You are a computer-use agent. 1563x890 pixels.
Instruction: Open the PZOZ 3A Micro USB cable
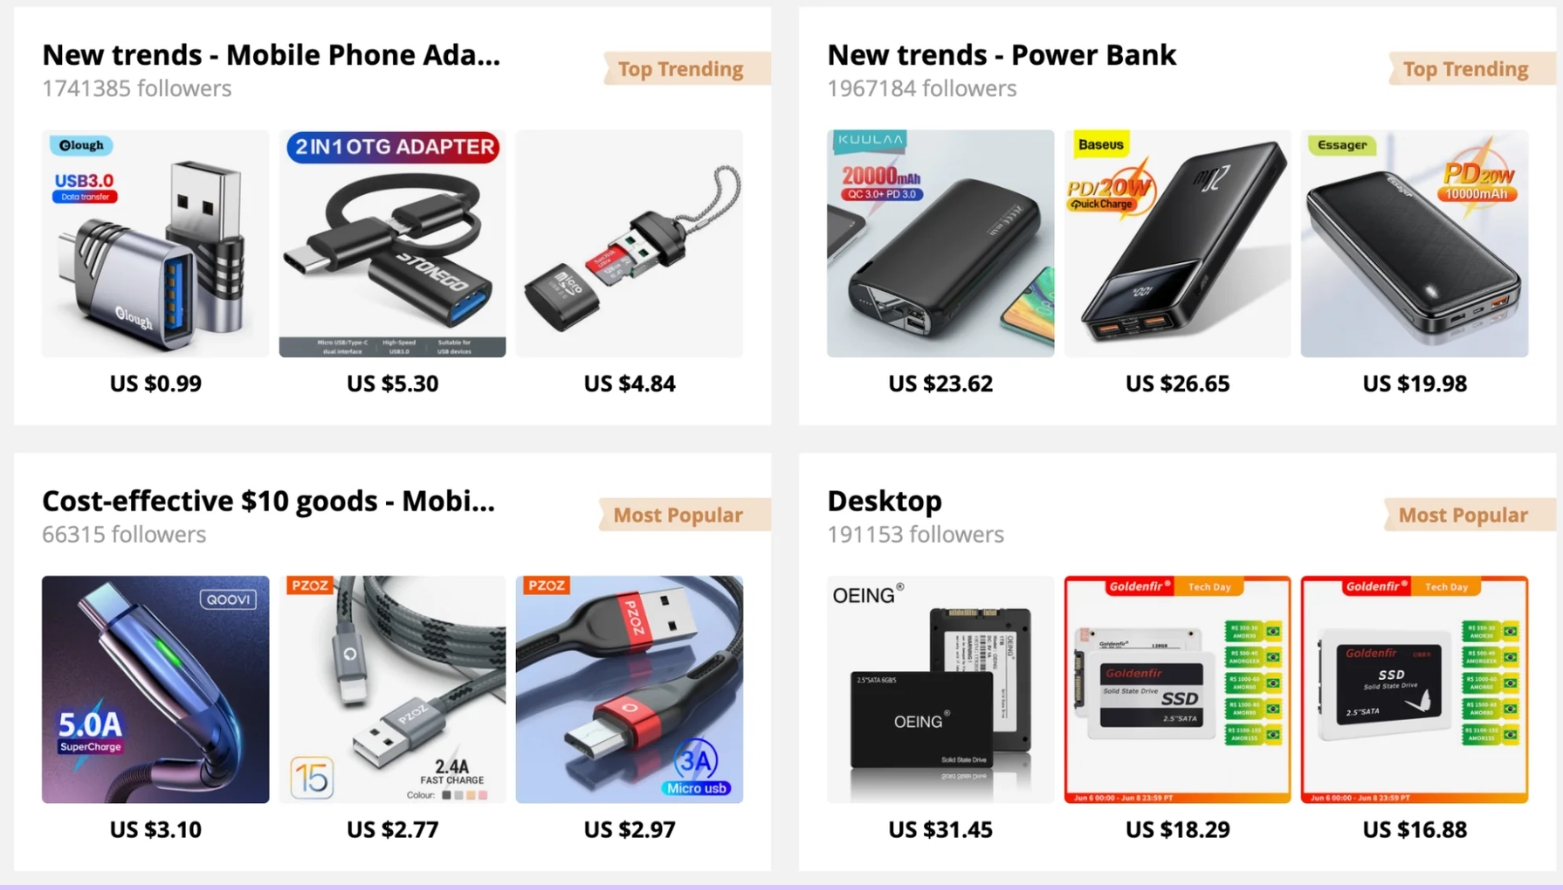pyautogui.click(x=629, y=689)
